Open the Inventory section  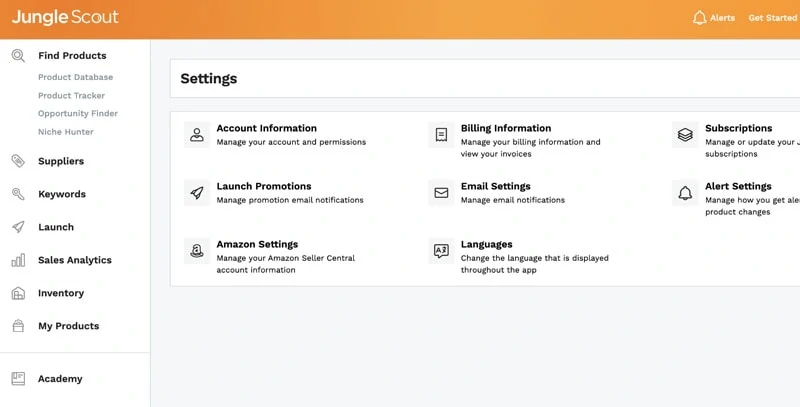[x=61, y=293]
